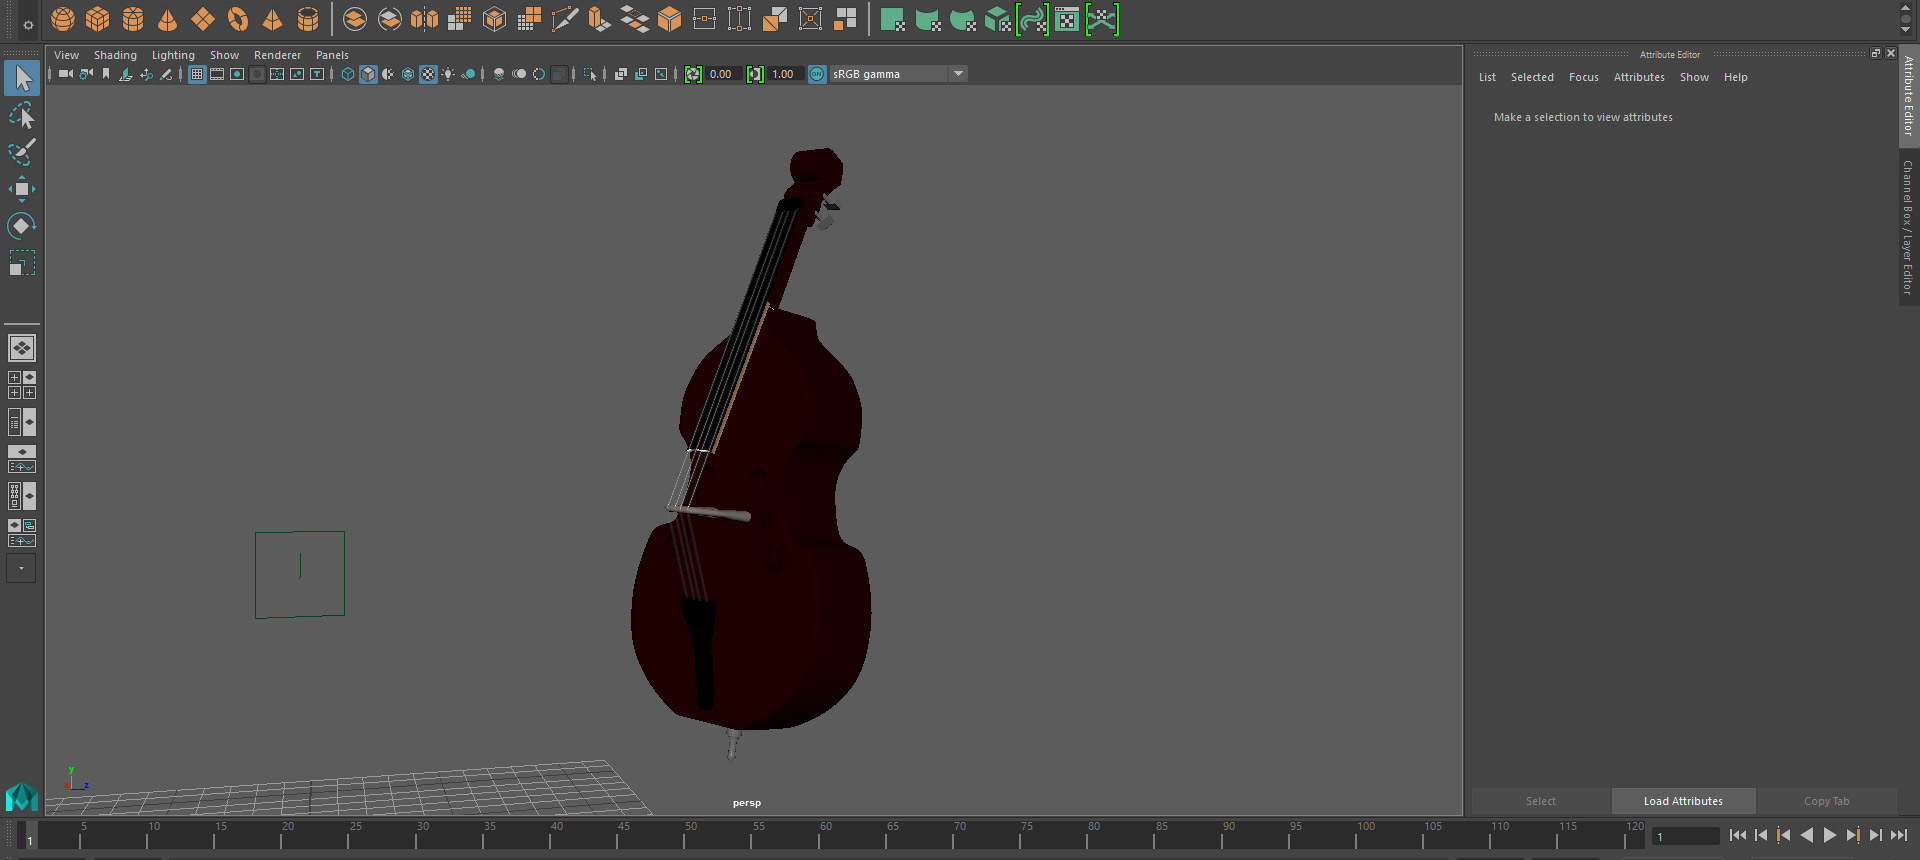Image resolution: width=1920 pixels, height=860 pixels.
Task: Create a polygon sphere from the shelf
Action: pyautogui.click(x=63, y=19)
